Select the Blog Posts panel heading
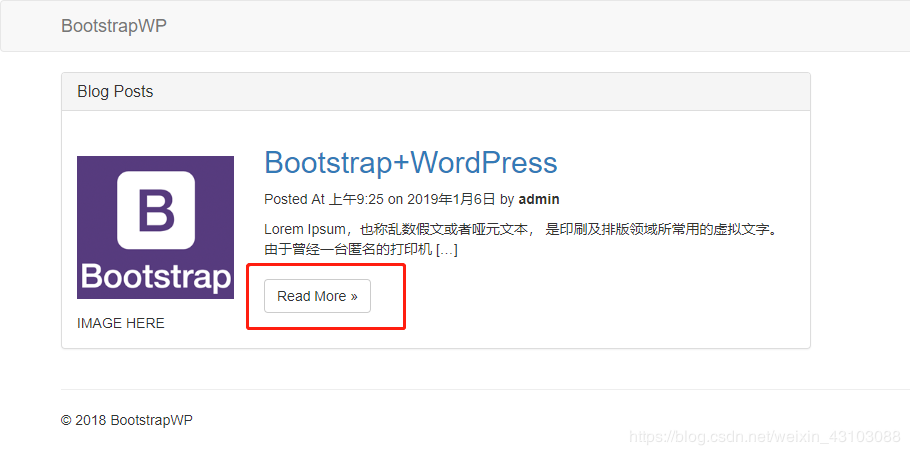This screenshot has width=910, height=455. [x=435, y=92]
